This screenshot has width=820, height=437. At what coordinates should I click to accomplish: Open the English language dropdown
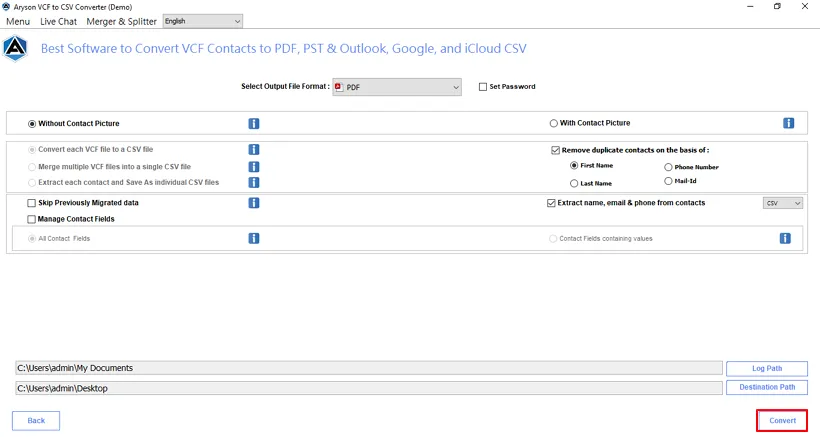tap(202, 21)
